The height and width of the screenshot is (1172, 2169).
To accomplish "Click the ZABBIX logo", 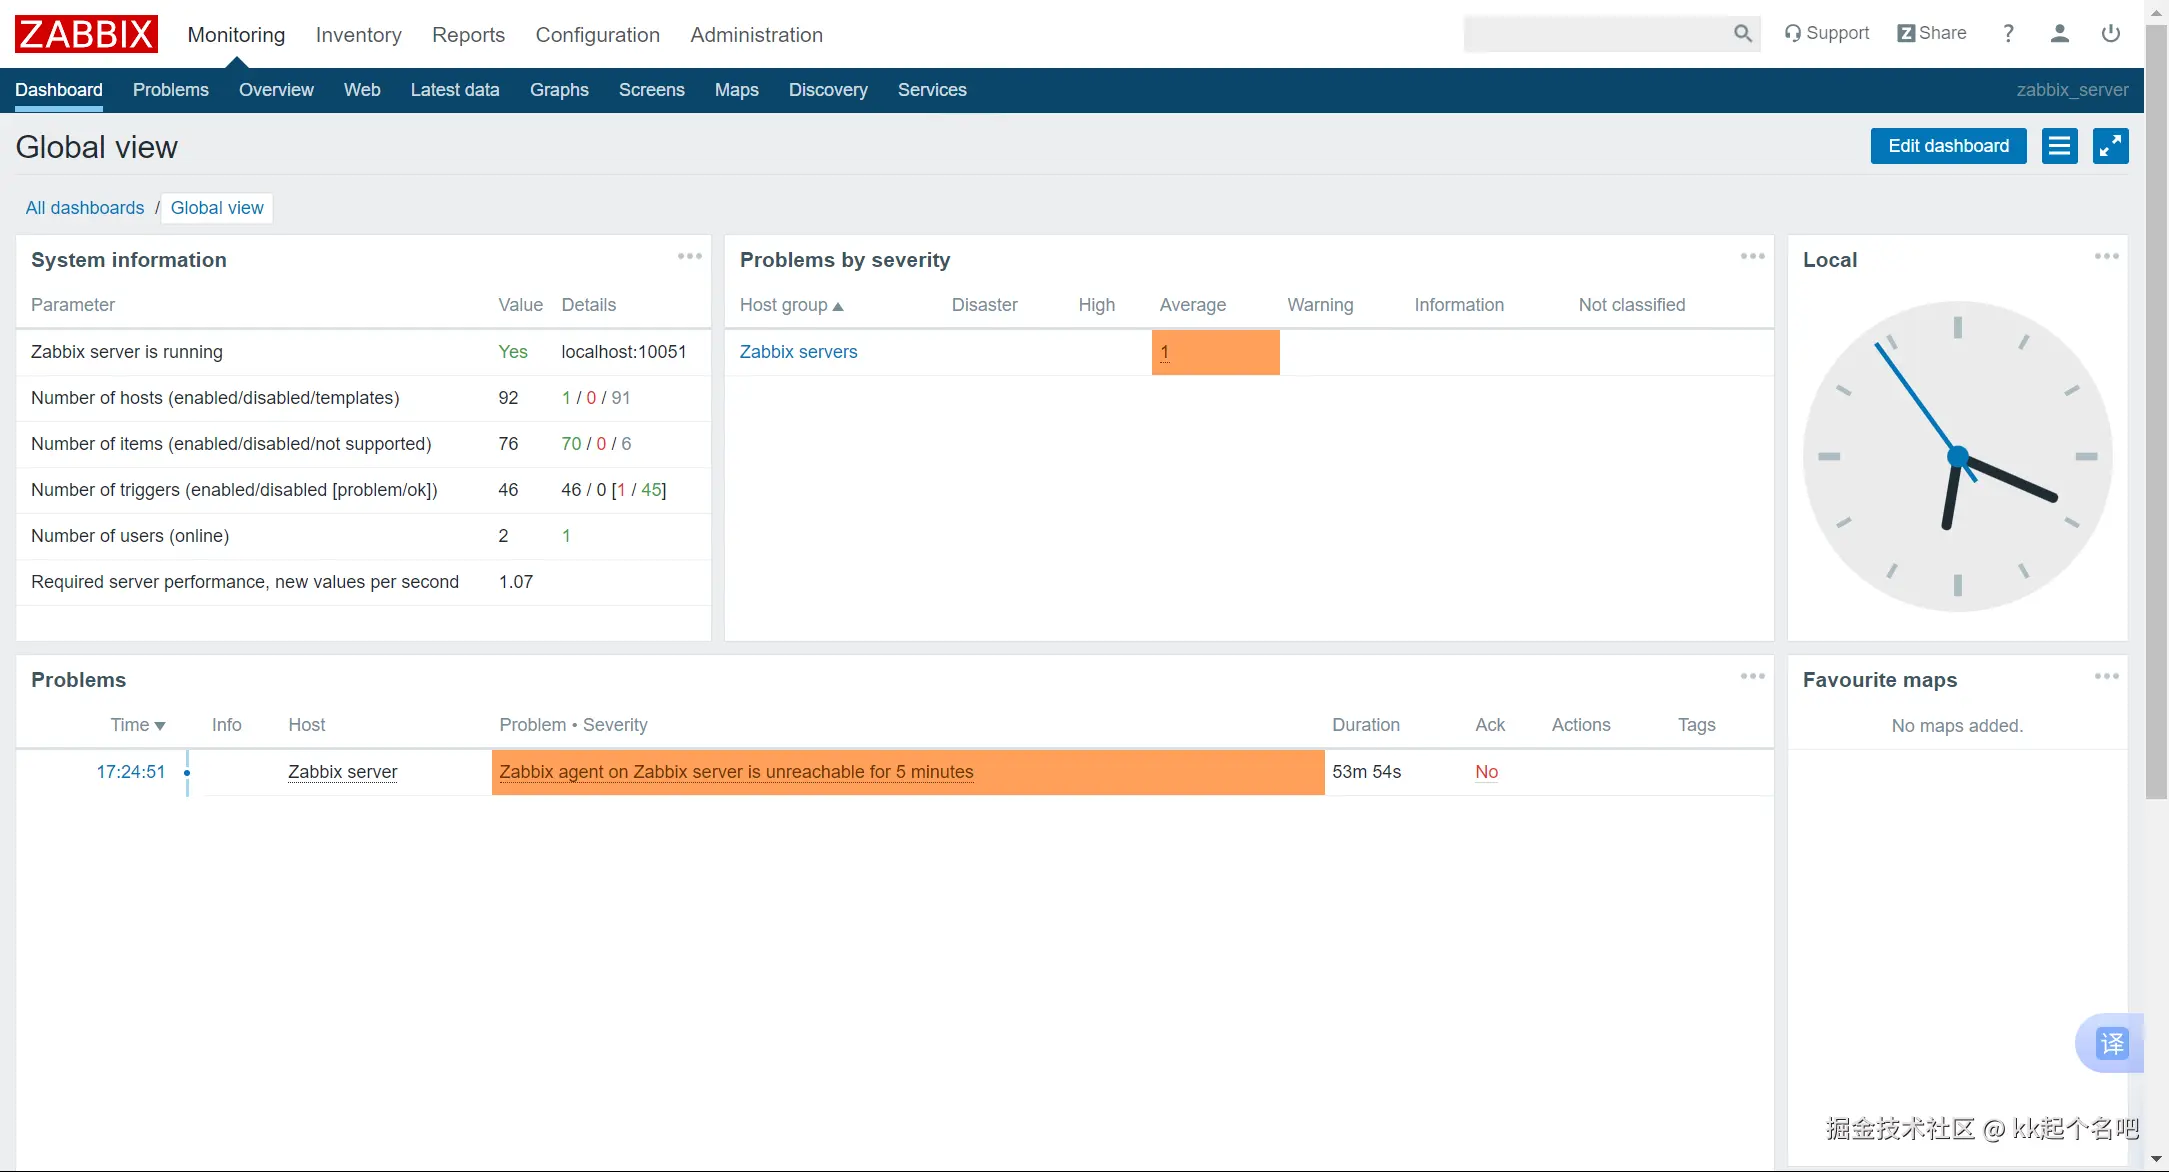I will coord(86,34).
